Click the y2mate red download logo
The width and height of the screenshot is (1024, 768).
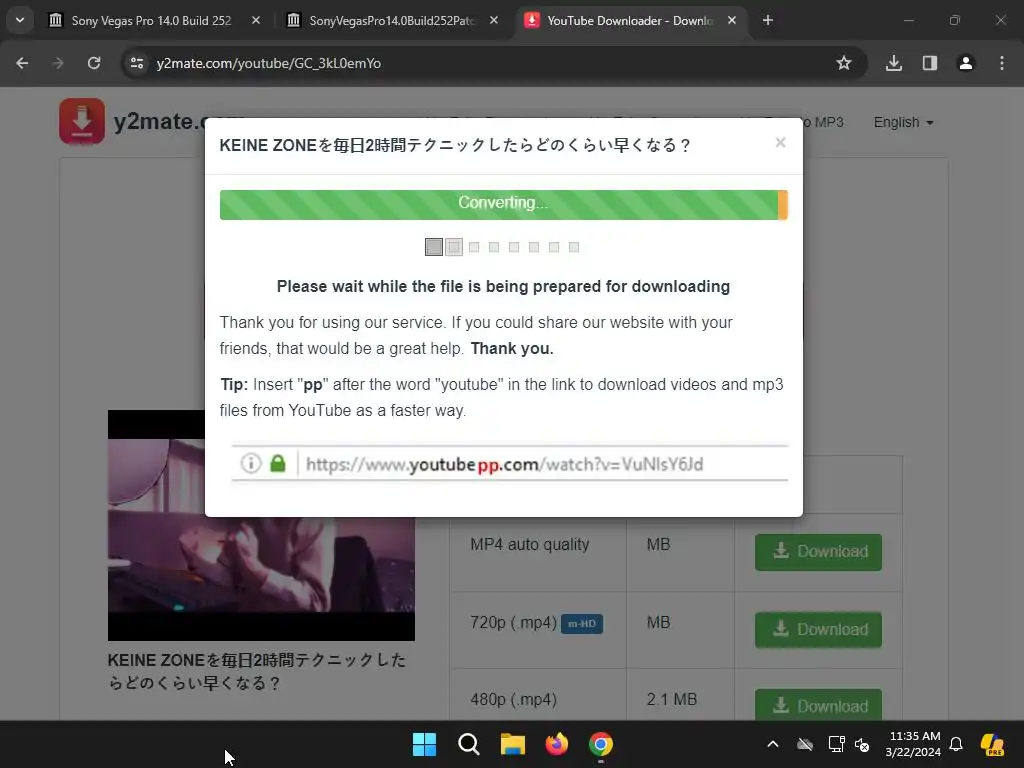pyautogui.click(x=82, y=121)
